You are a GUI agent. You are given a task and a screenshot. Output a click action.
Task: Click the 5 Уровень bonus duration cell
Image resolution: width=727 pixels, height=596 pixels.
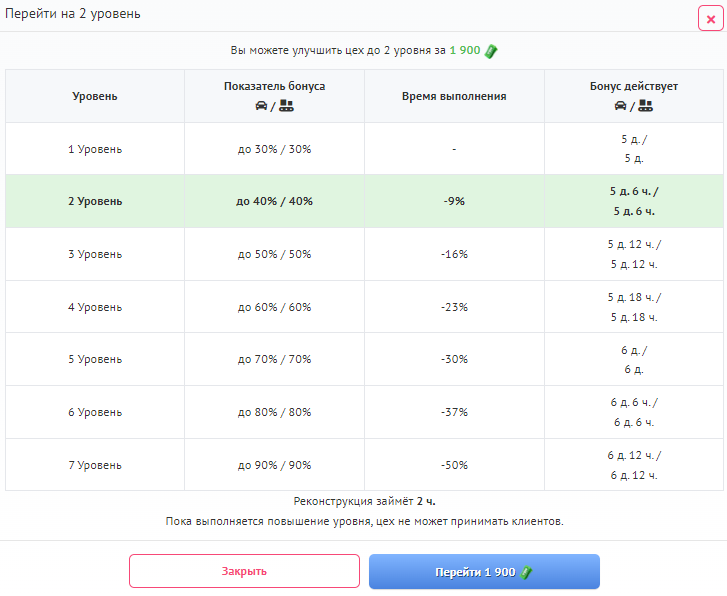pyautogui.click(x=634, y=360)
